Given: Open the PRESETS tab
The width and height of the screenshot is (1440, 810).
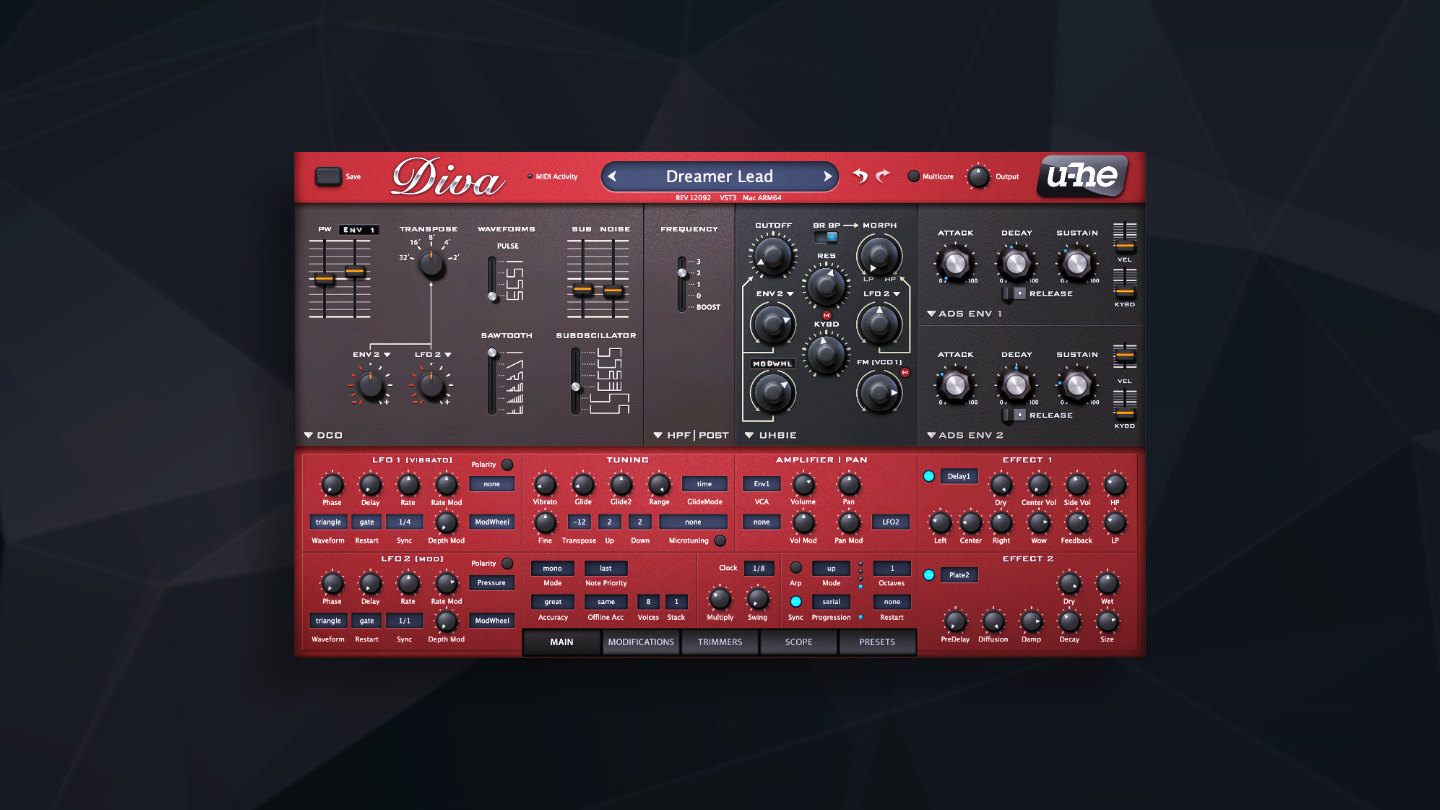Looking at the screenshot, I should tap(877, 642).
